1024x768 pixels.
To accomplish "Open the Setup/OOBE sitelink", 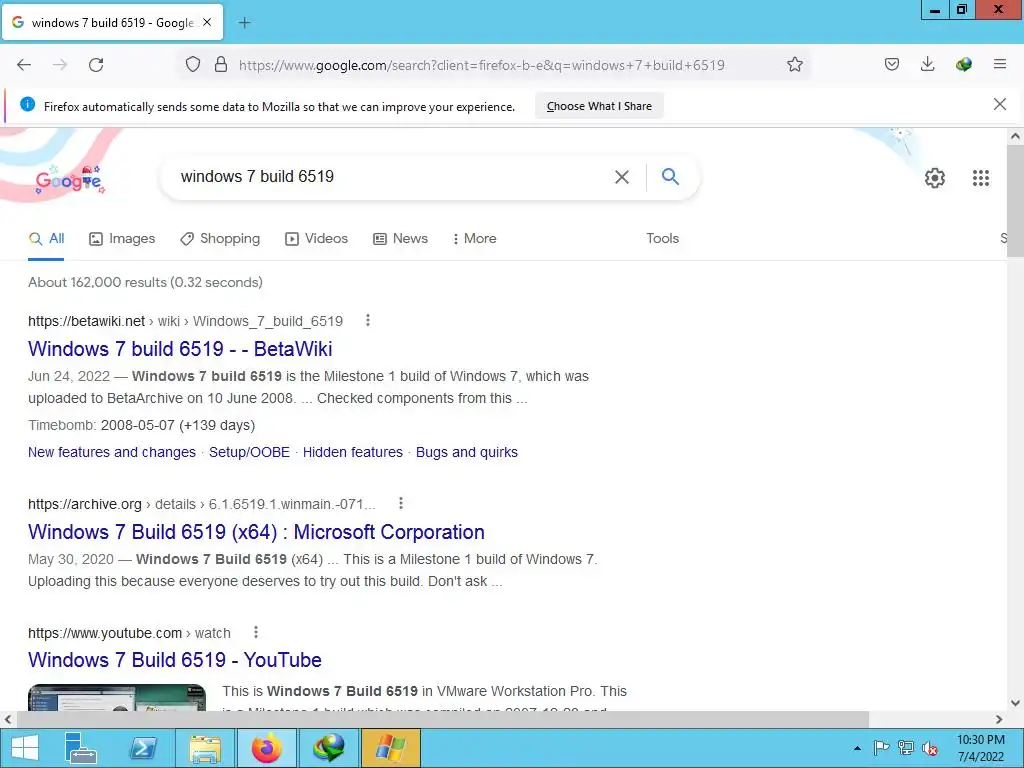I will point(249,452).
